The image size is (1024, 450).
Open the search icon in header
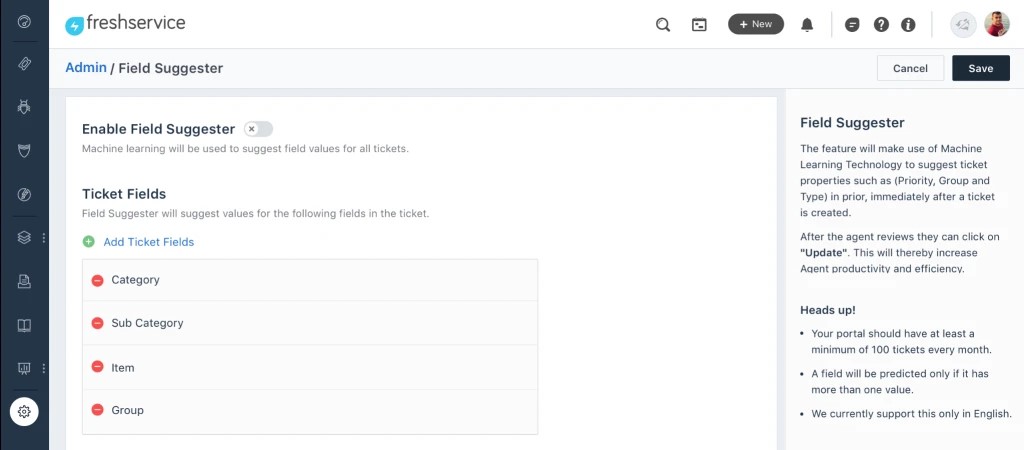[x=663, y=25]
